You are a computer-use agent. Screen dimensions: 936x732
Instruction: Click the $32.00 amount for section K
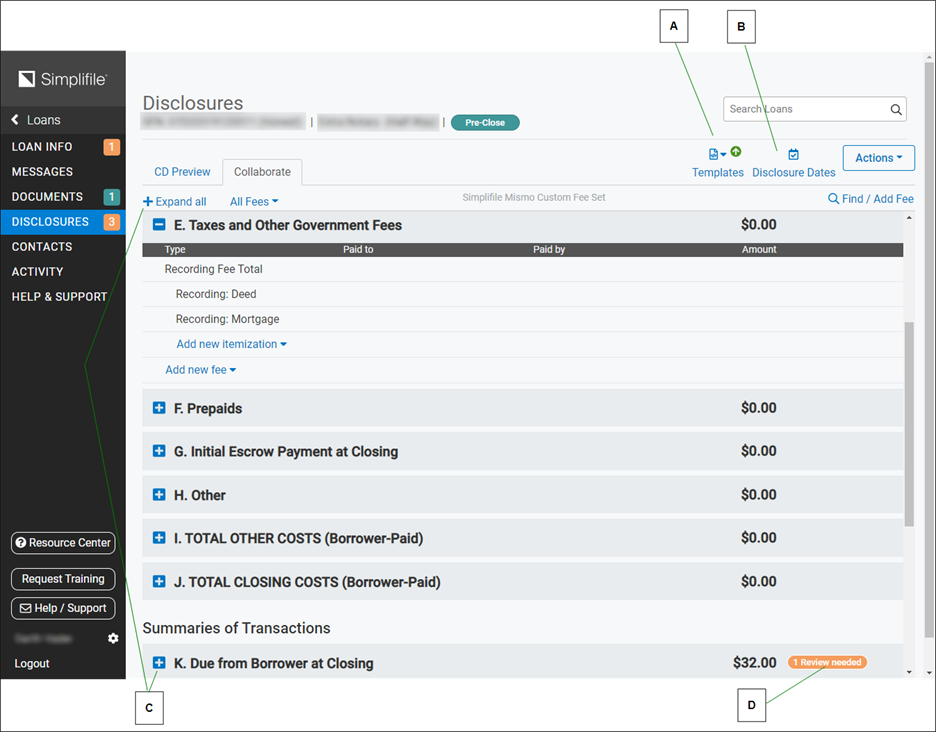(755, 663)
